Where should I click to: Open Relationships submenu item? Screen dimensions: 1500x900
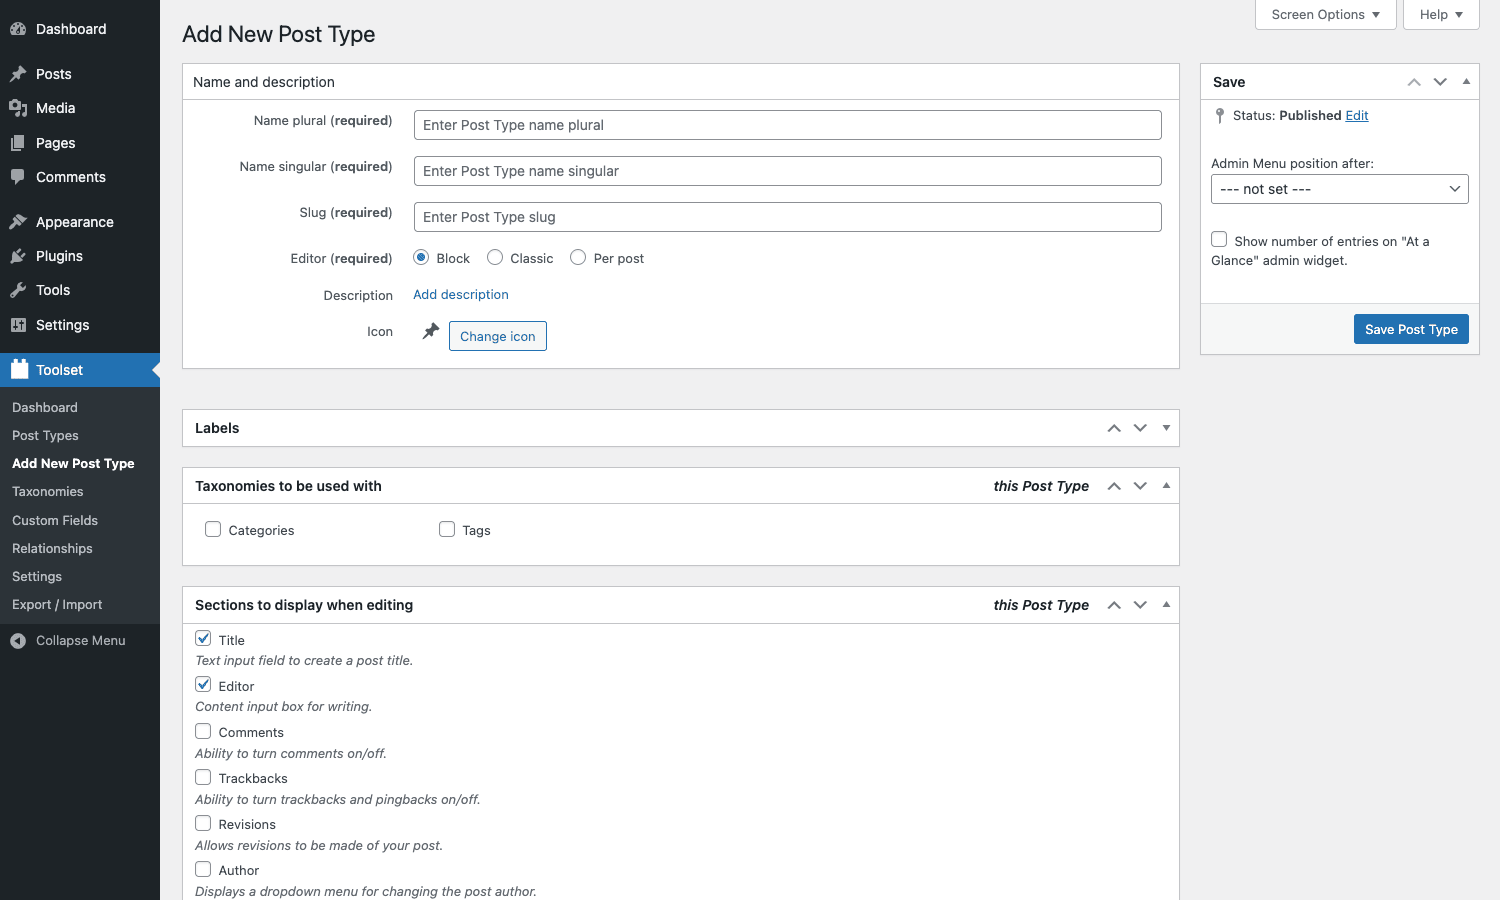click(52, 548)
